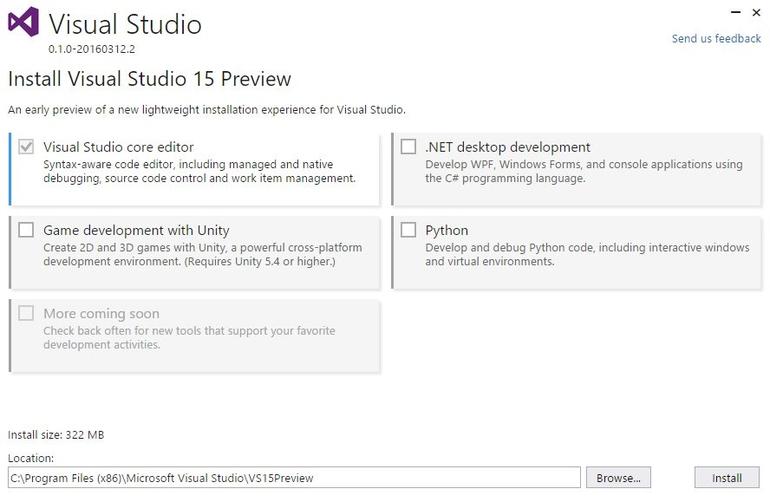Click the Install size 322 MB label
The image size is (770, 502).
56,435
